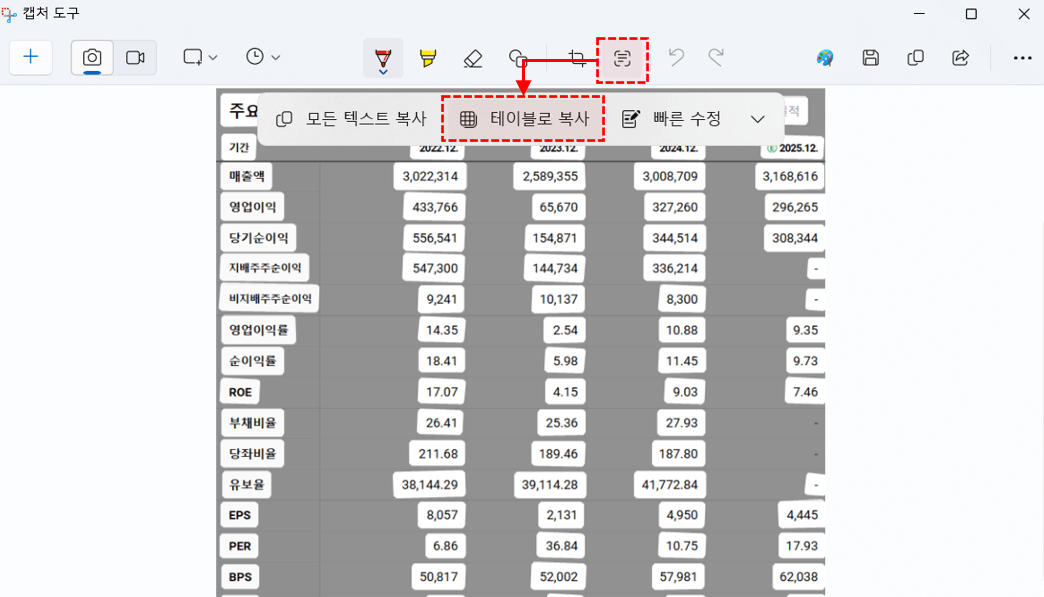Switch to video recording mode
The width and height of the screenshot is (1044, 597).
pos(135,57)
